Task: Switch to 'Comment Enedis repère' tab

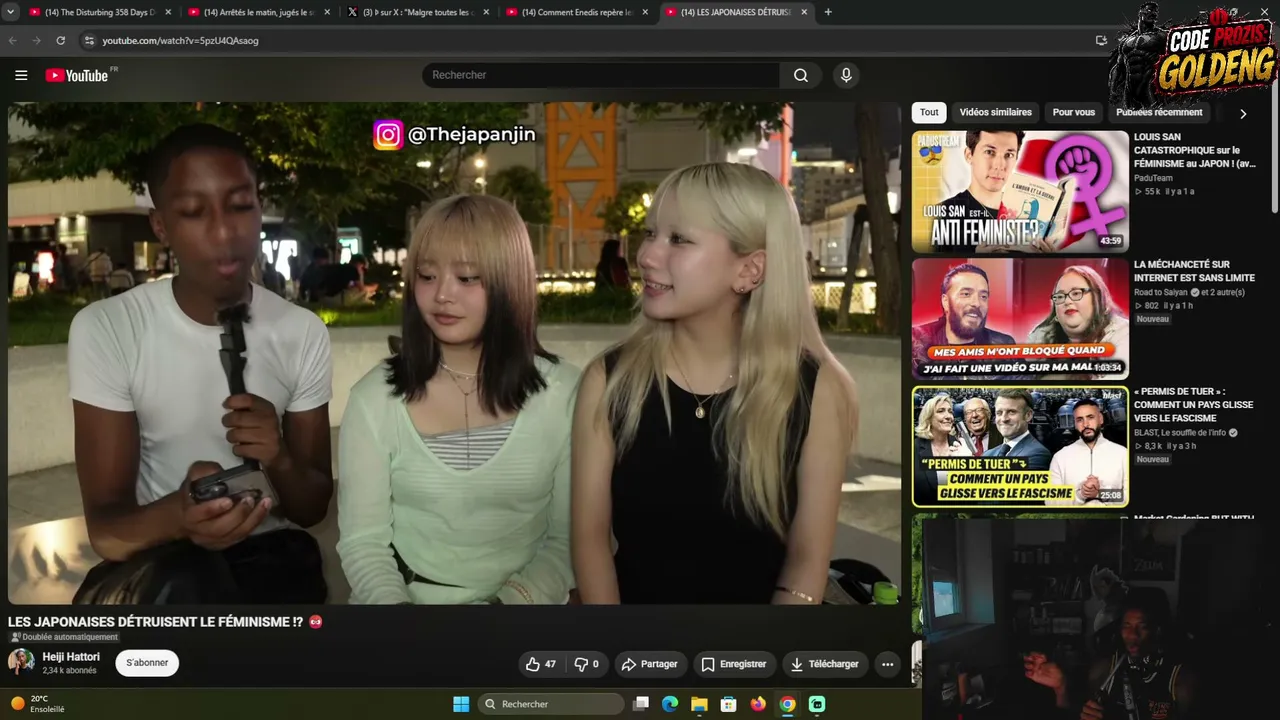Action: pyautogui.click(x=577, y=12)
